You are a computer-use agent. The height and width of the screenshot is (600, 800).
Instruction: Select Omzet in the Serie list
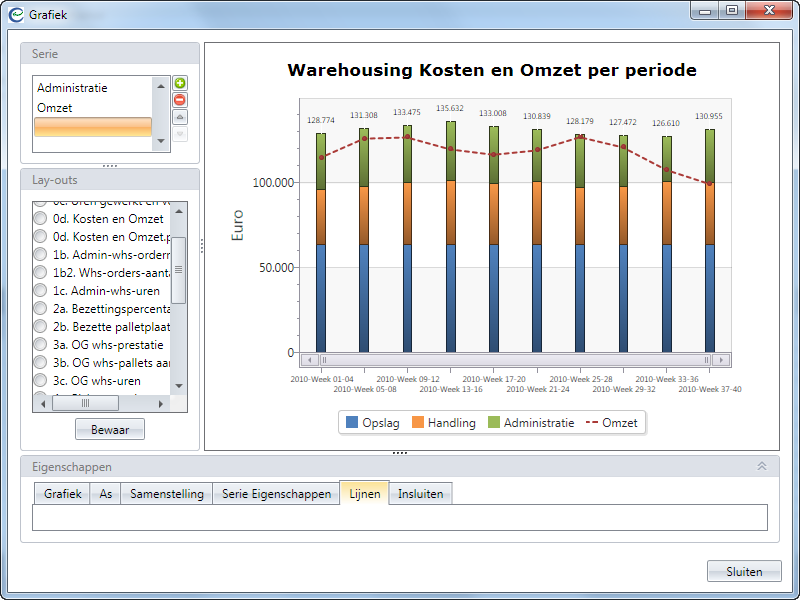tap(55, 108)
